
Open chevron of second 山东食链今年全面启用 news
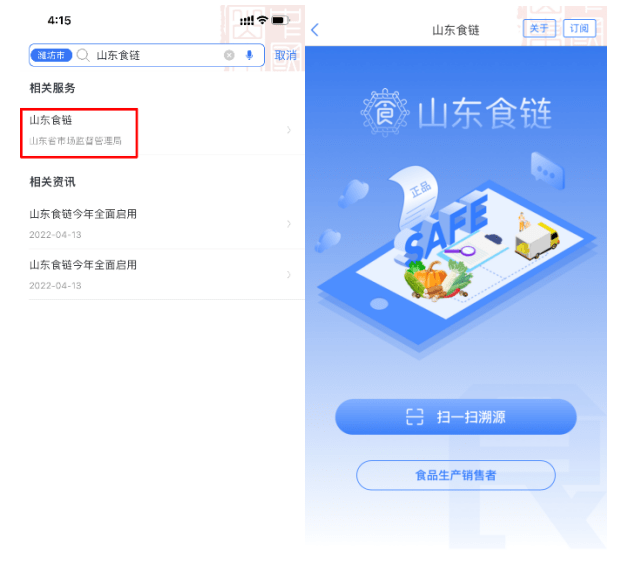pos(289,274)
